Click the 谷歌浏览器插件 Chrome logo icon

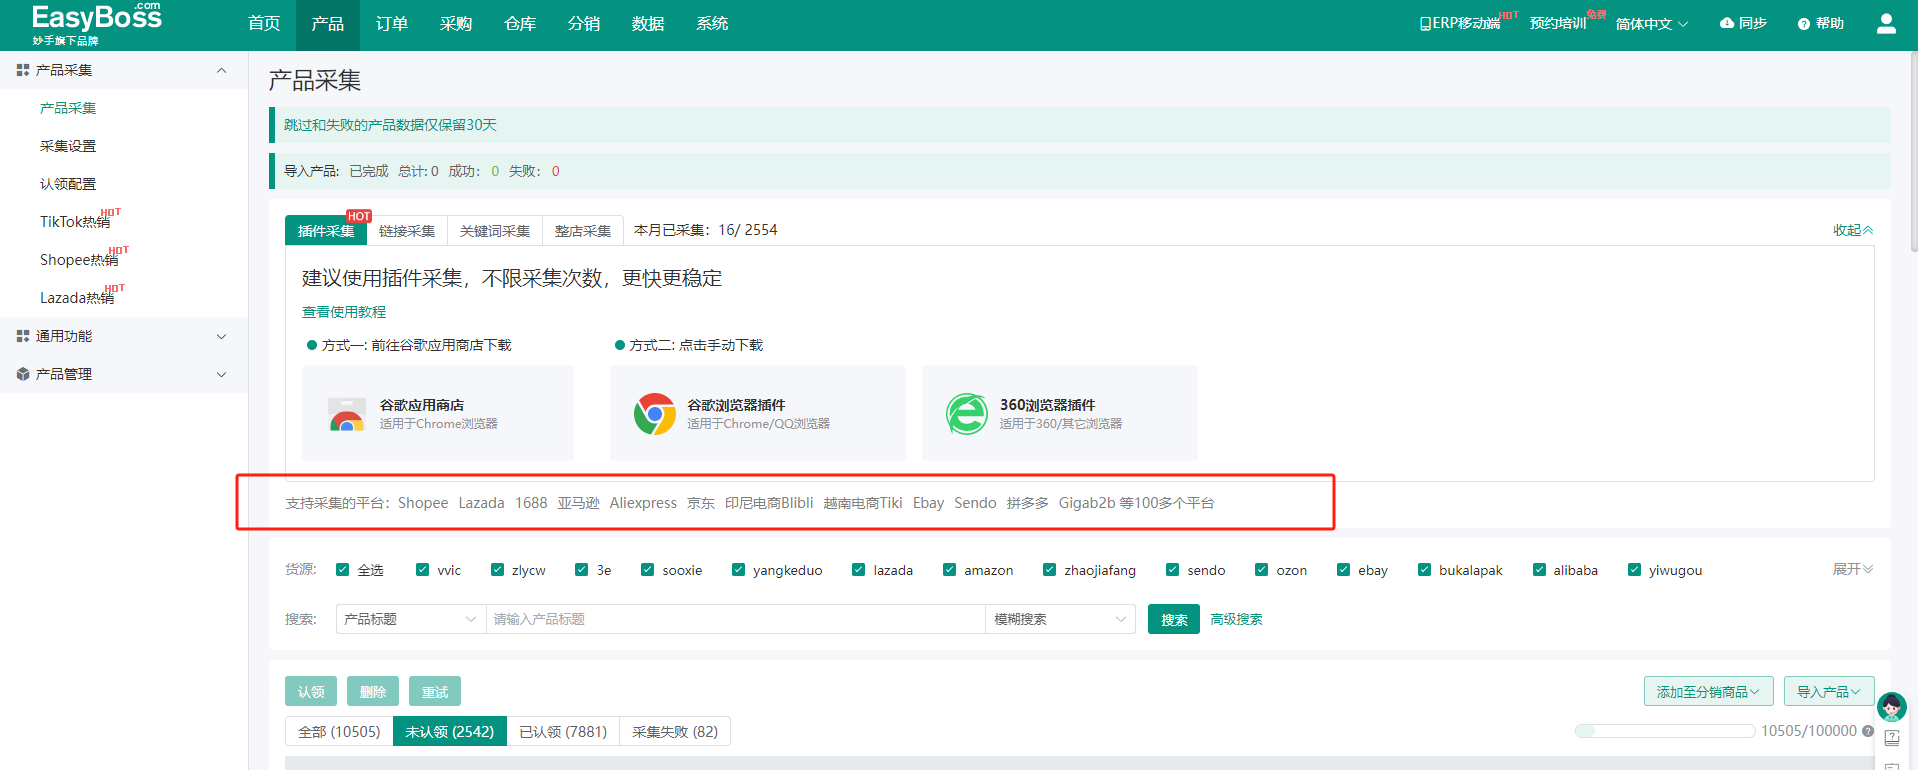655,413
